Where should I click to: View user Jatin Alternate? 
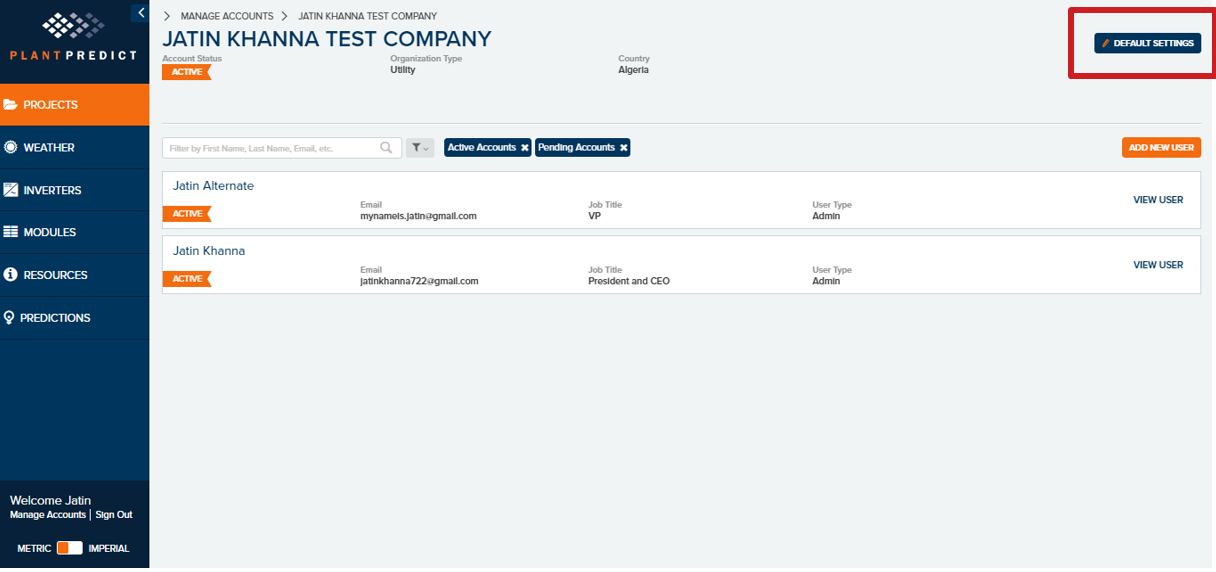coord(1158,200)
